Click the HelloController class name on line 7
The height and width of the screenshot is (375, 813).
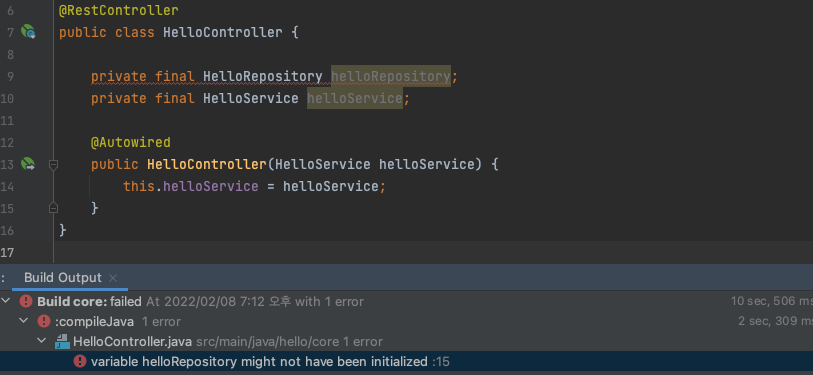pos(223,32)
